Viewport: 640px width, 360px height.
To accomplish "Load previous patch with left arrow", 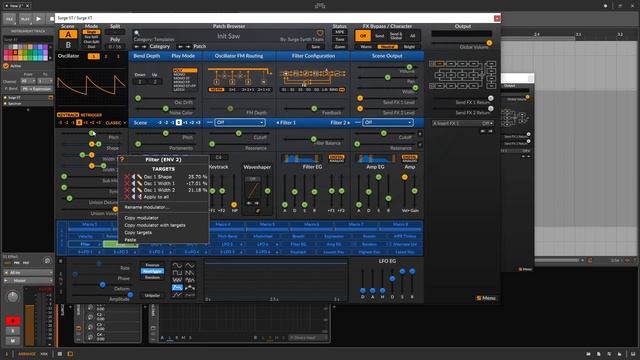I will coord(181,47).
